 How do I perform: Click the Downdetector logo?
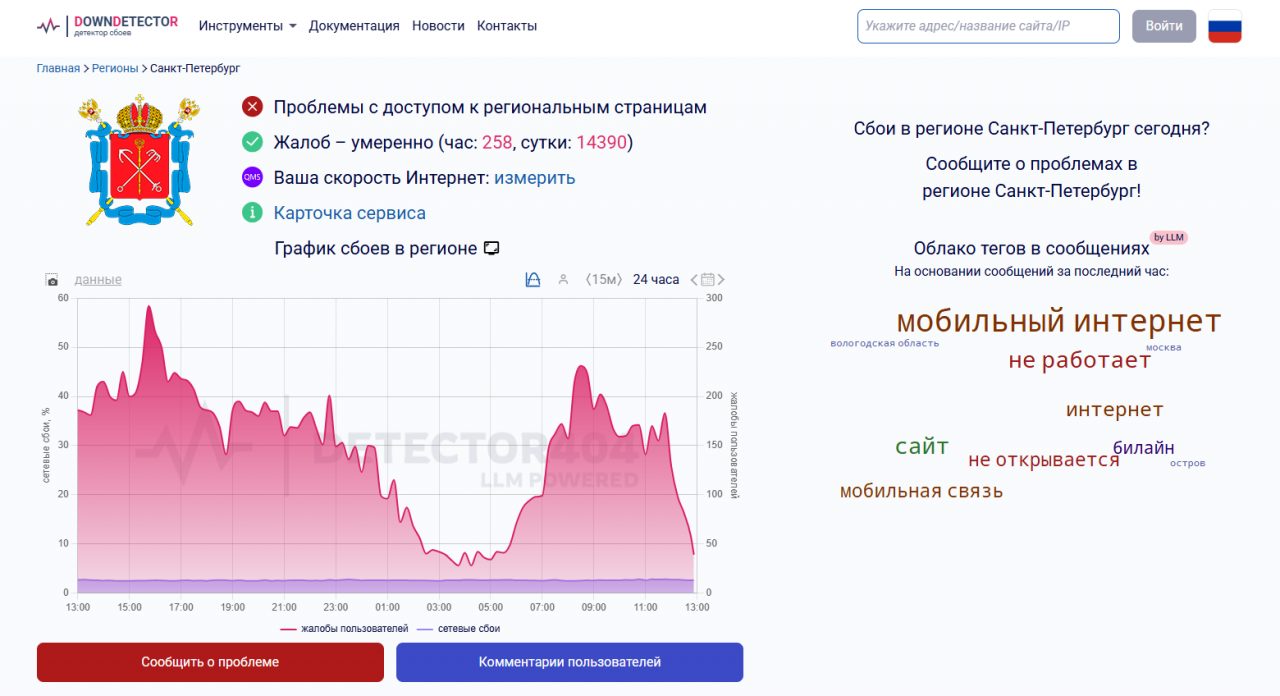click(x=107, y=26)
